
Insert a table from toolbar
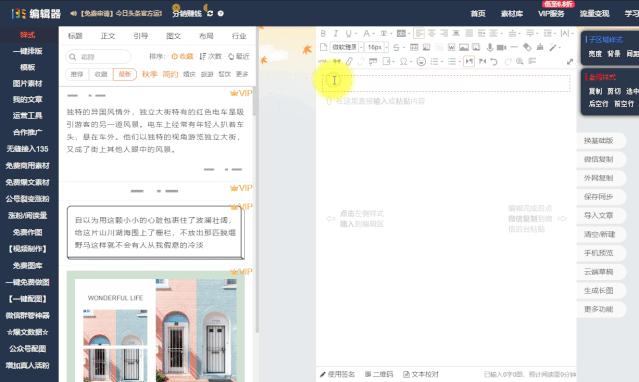414,47
